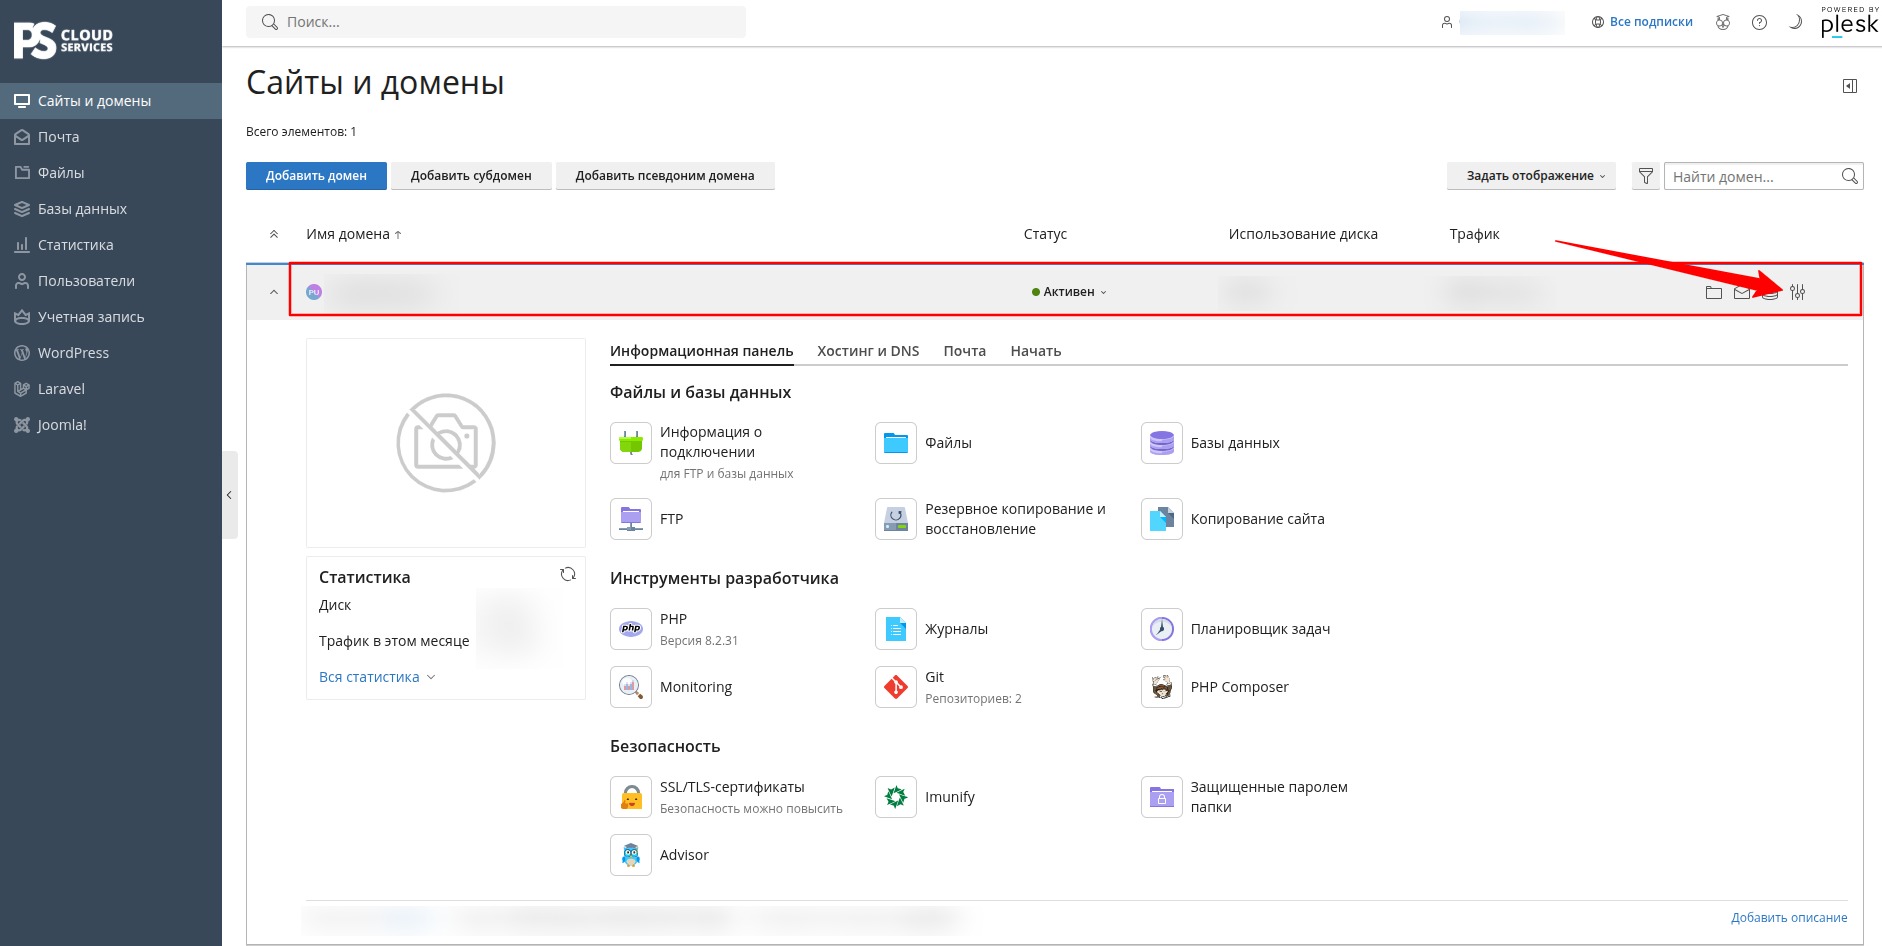Open the PHP settings icon
This screenshot has height=946, width=1882.
tap(631, 629)
